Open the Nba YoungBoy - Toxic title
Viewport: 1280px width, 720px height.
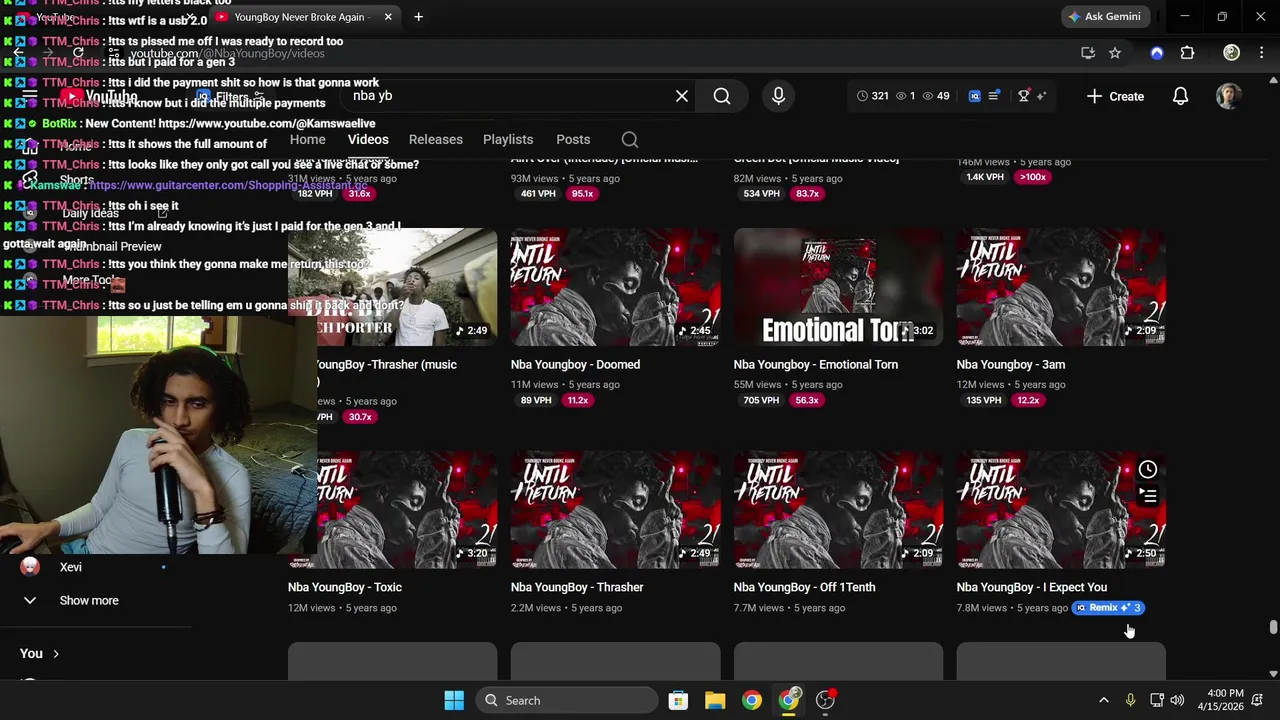345,588
